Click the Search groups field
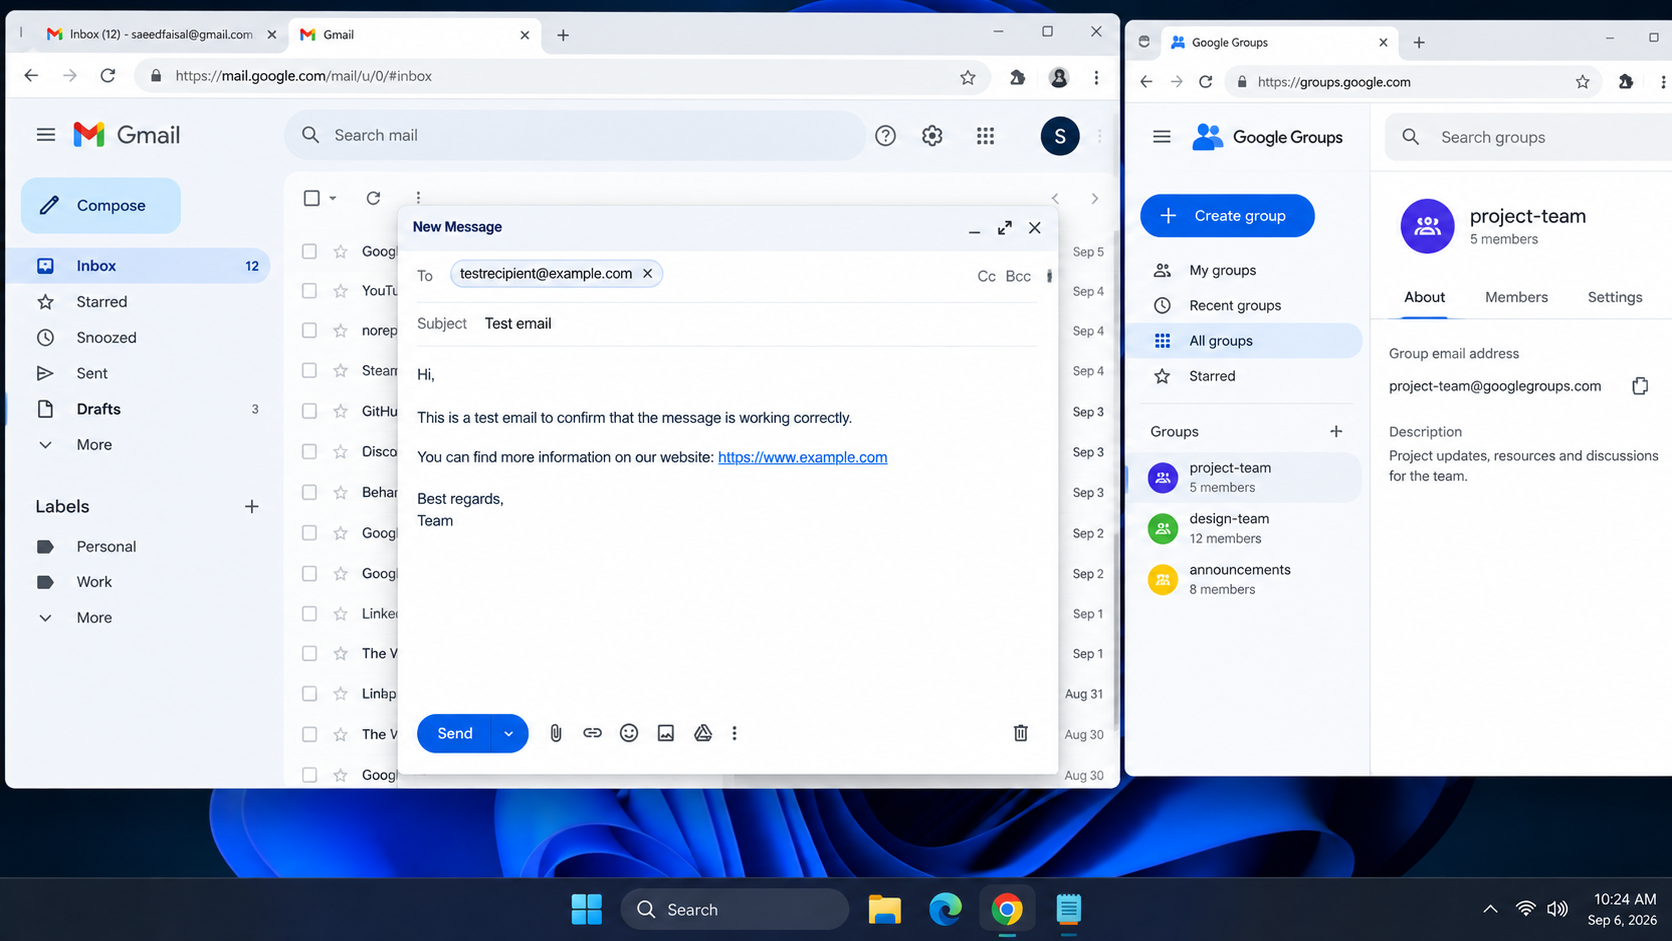Viewport: 1672px width, 941px height. tap(1530, 137)
